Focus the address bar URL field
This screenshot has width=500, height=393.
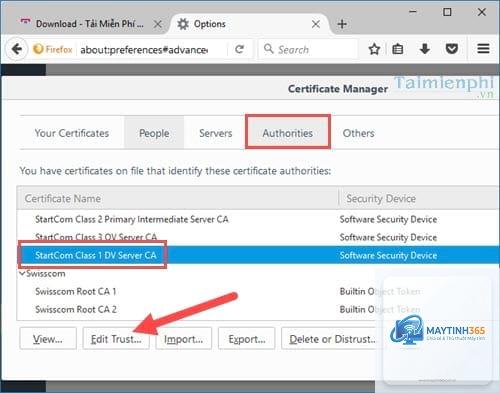[144, 50]
